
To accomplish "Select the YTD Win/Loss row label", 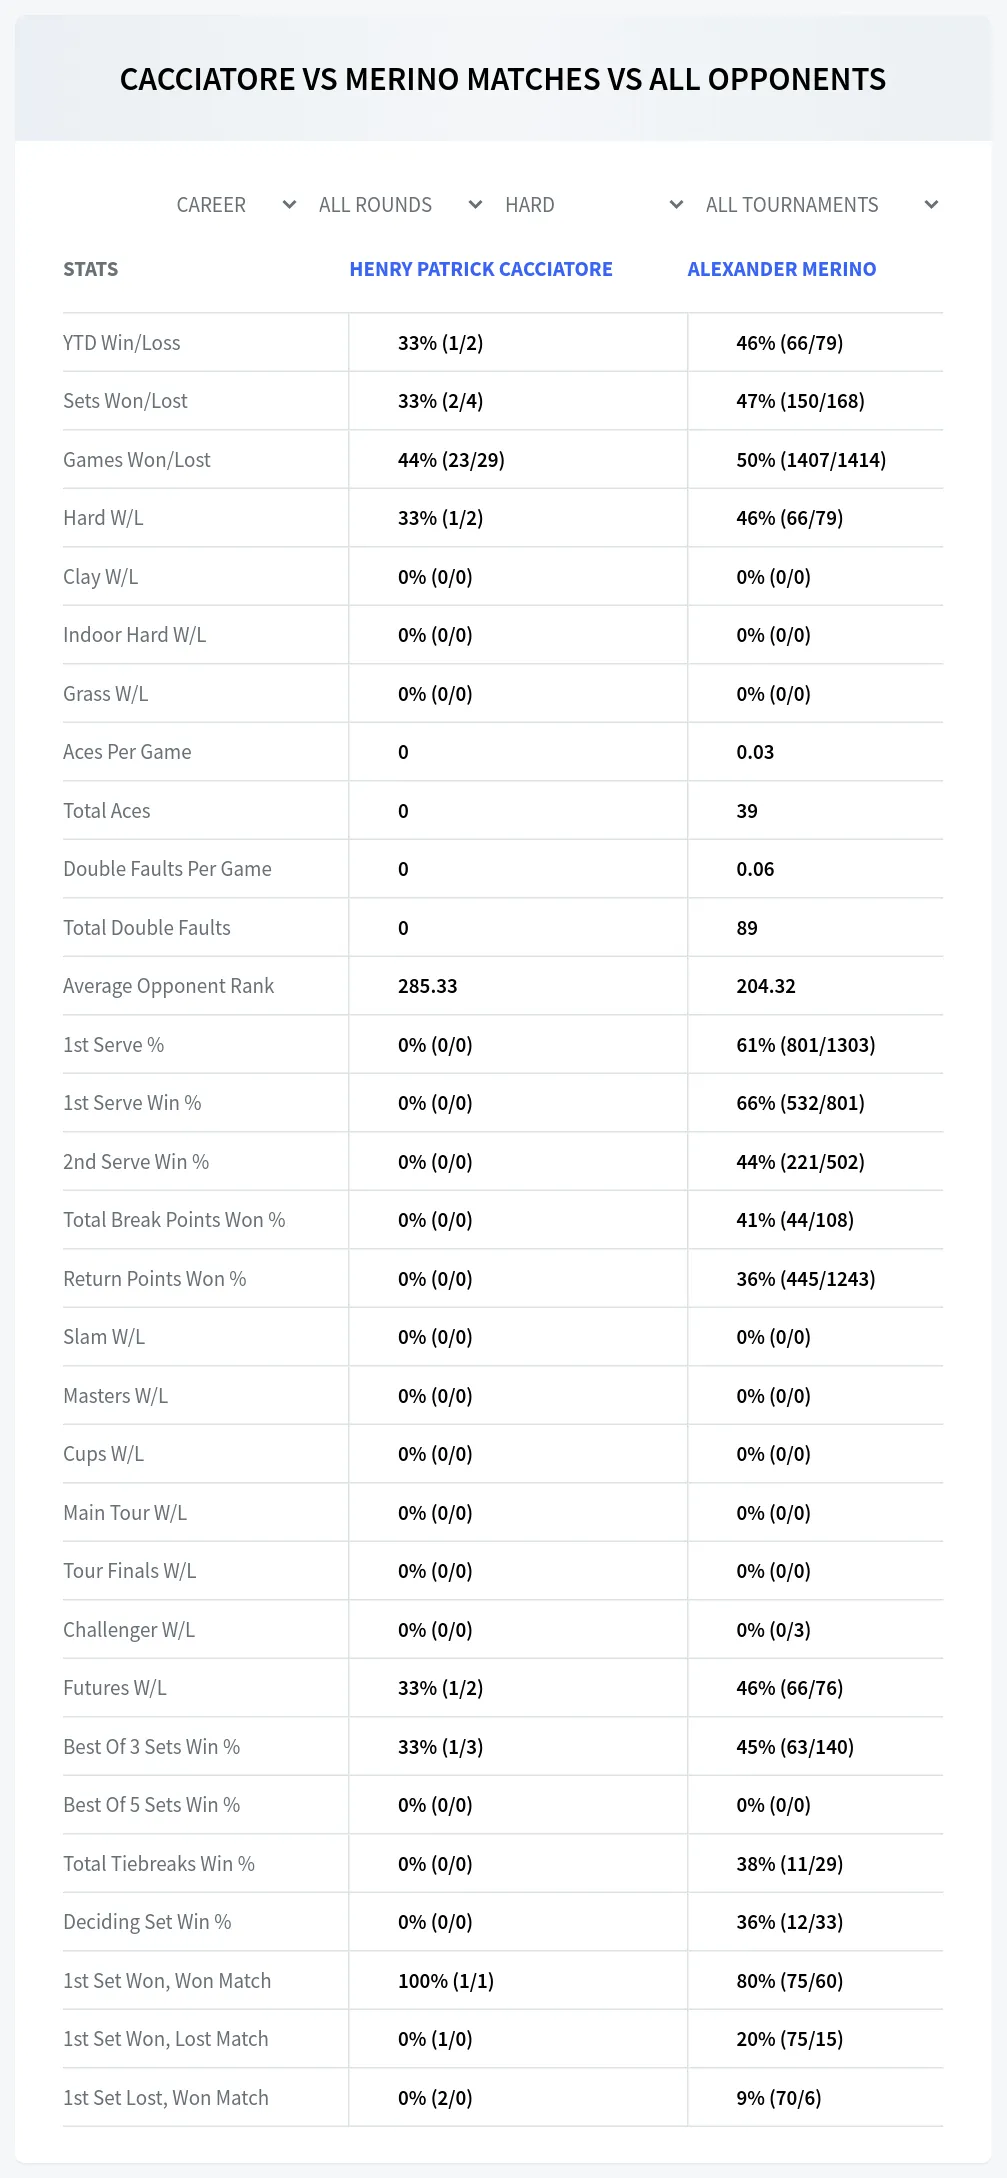I will click(x=122, y=343).
